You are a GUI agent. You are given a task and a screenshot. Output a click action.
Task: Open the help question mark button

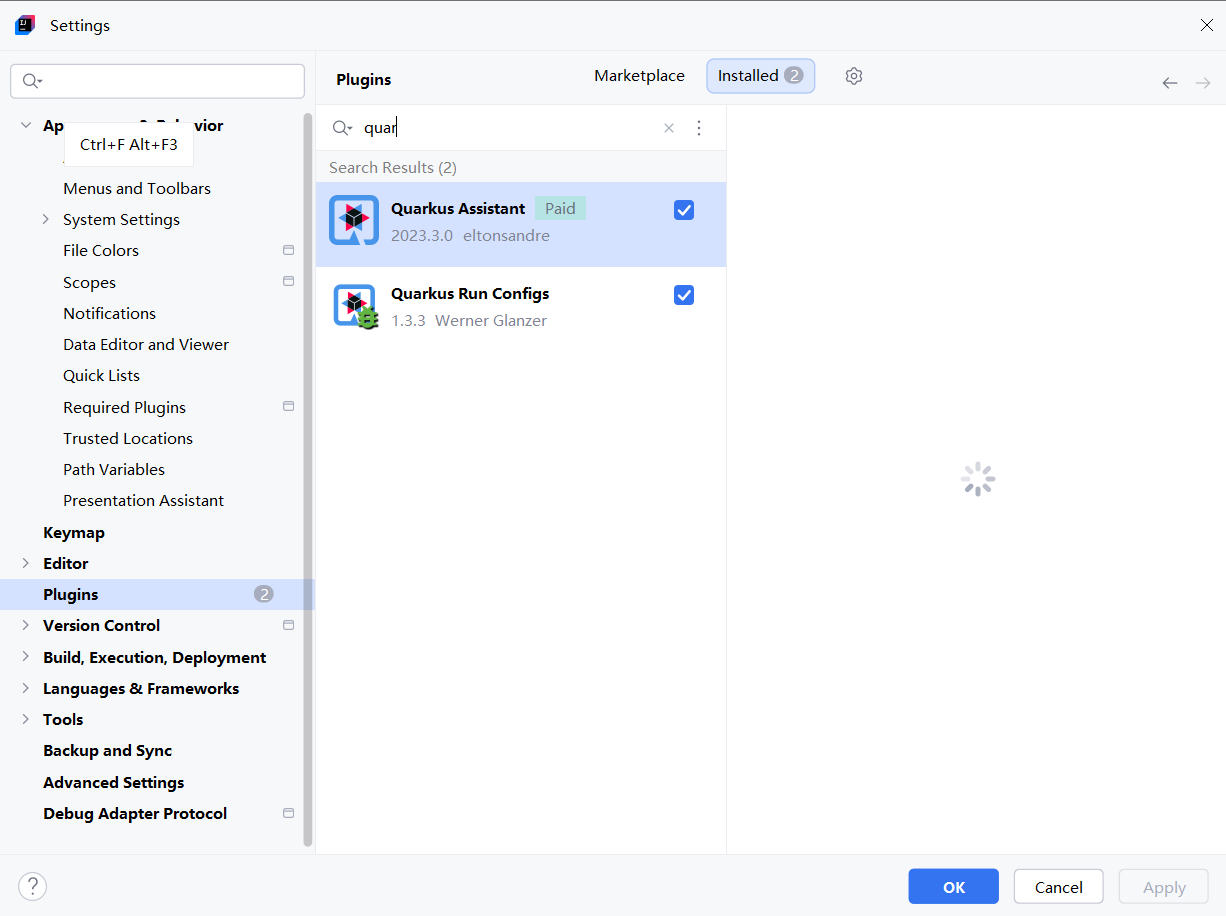[x=32, y=886]
